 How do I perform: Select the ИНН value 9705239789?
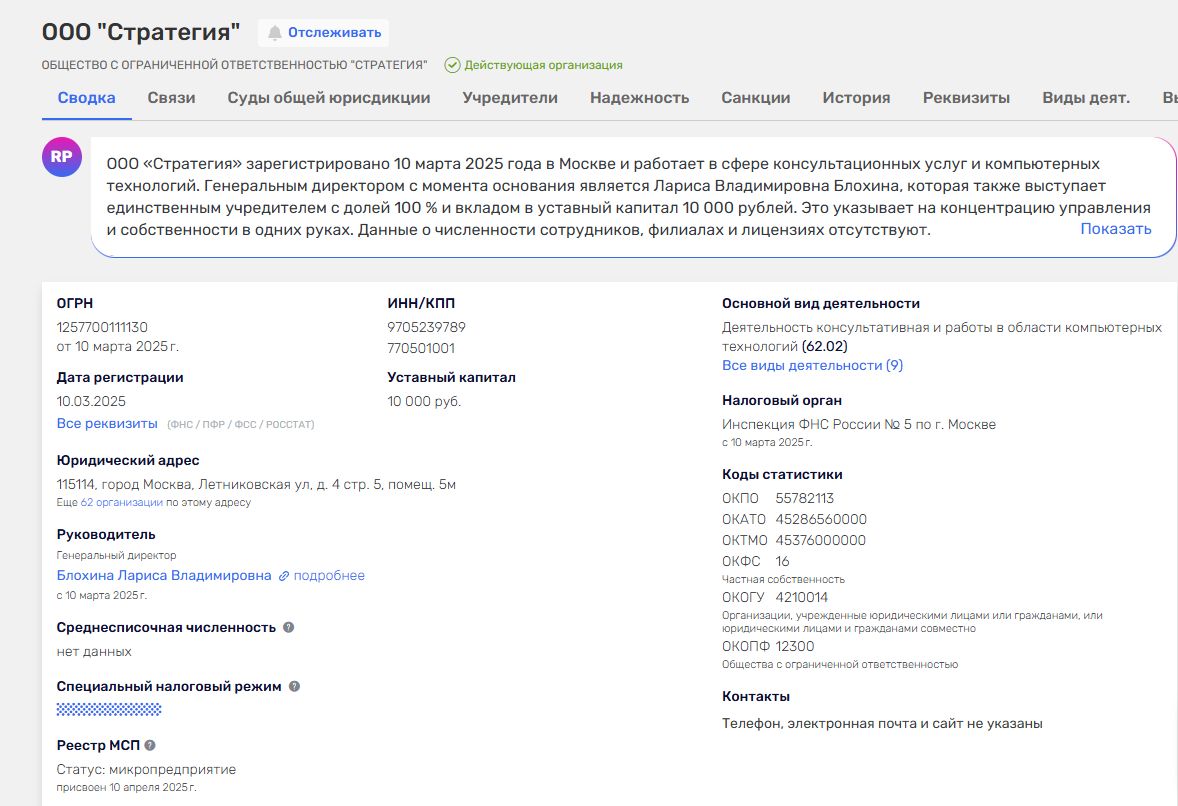coord(426,328)
